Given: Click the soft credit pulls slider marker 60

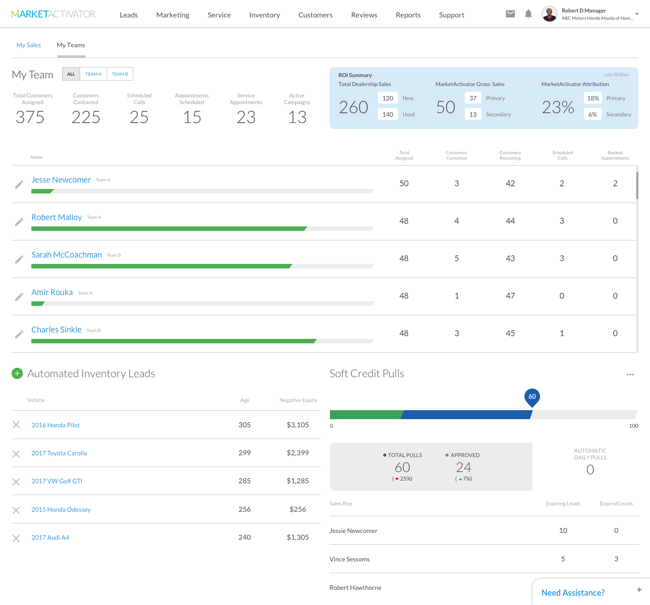Looking at the screenshot, I should 532,397.
